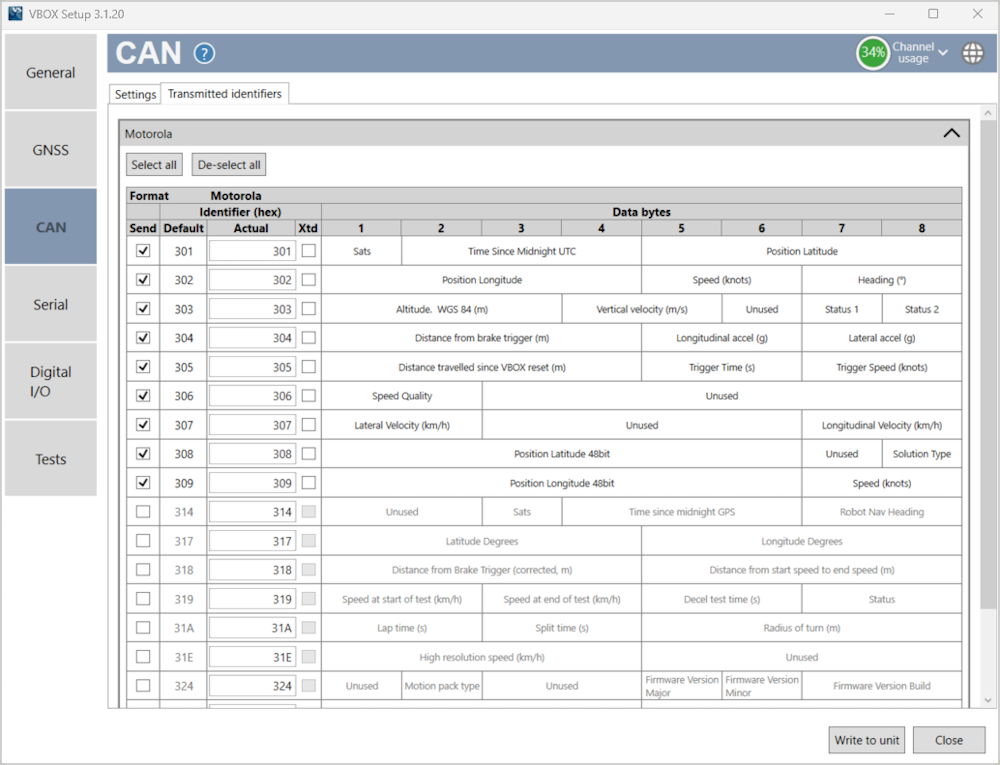Click the Speed Quality cell
The height and width of the screenshot is (765, 1000).
pos(402,396)
